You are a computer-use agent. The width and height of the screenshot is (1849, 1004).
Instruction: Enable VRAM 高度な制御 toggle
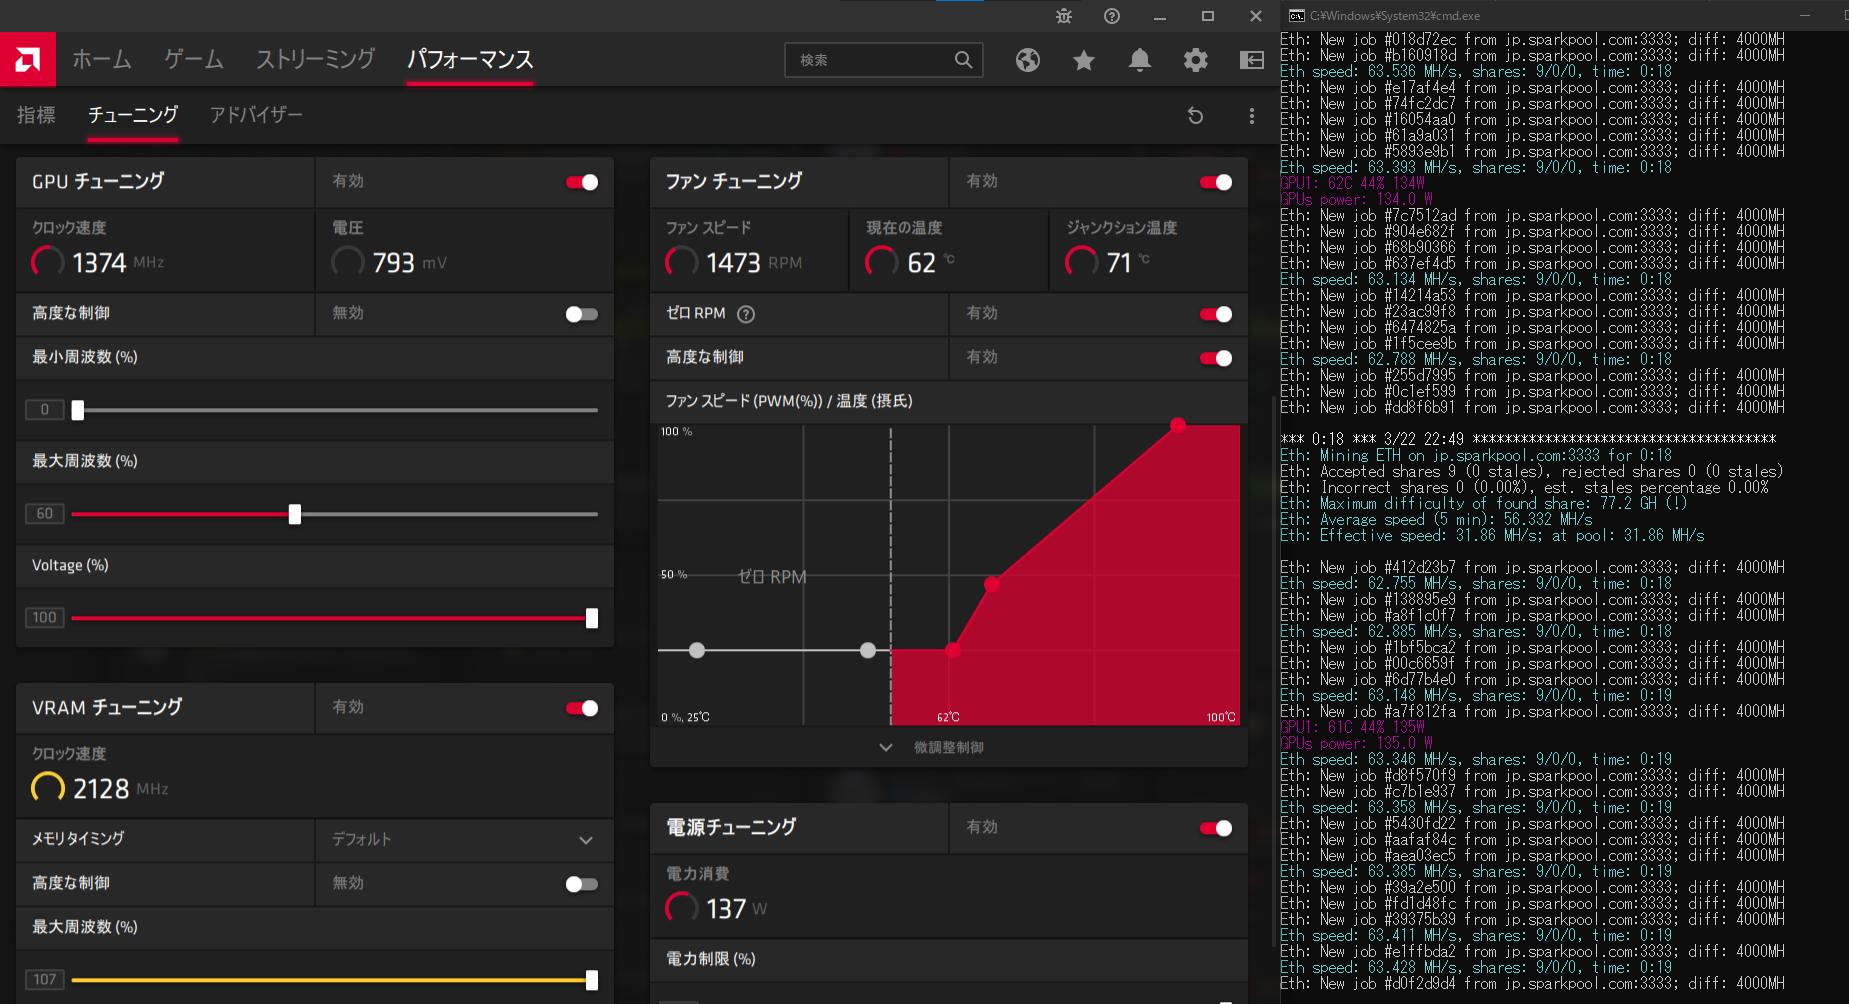click(x=581, y=884)
